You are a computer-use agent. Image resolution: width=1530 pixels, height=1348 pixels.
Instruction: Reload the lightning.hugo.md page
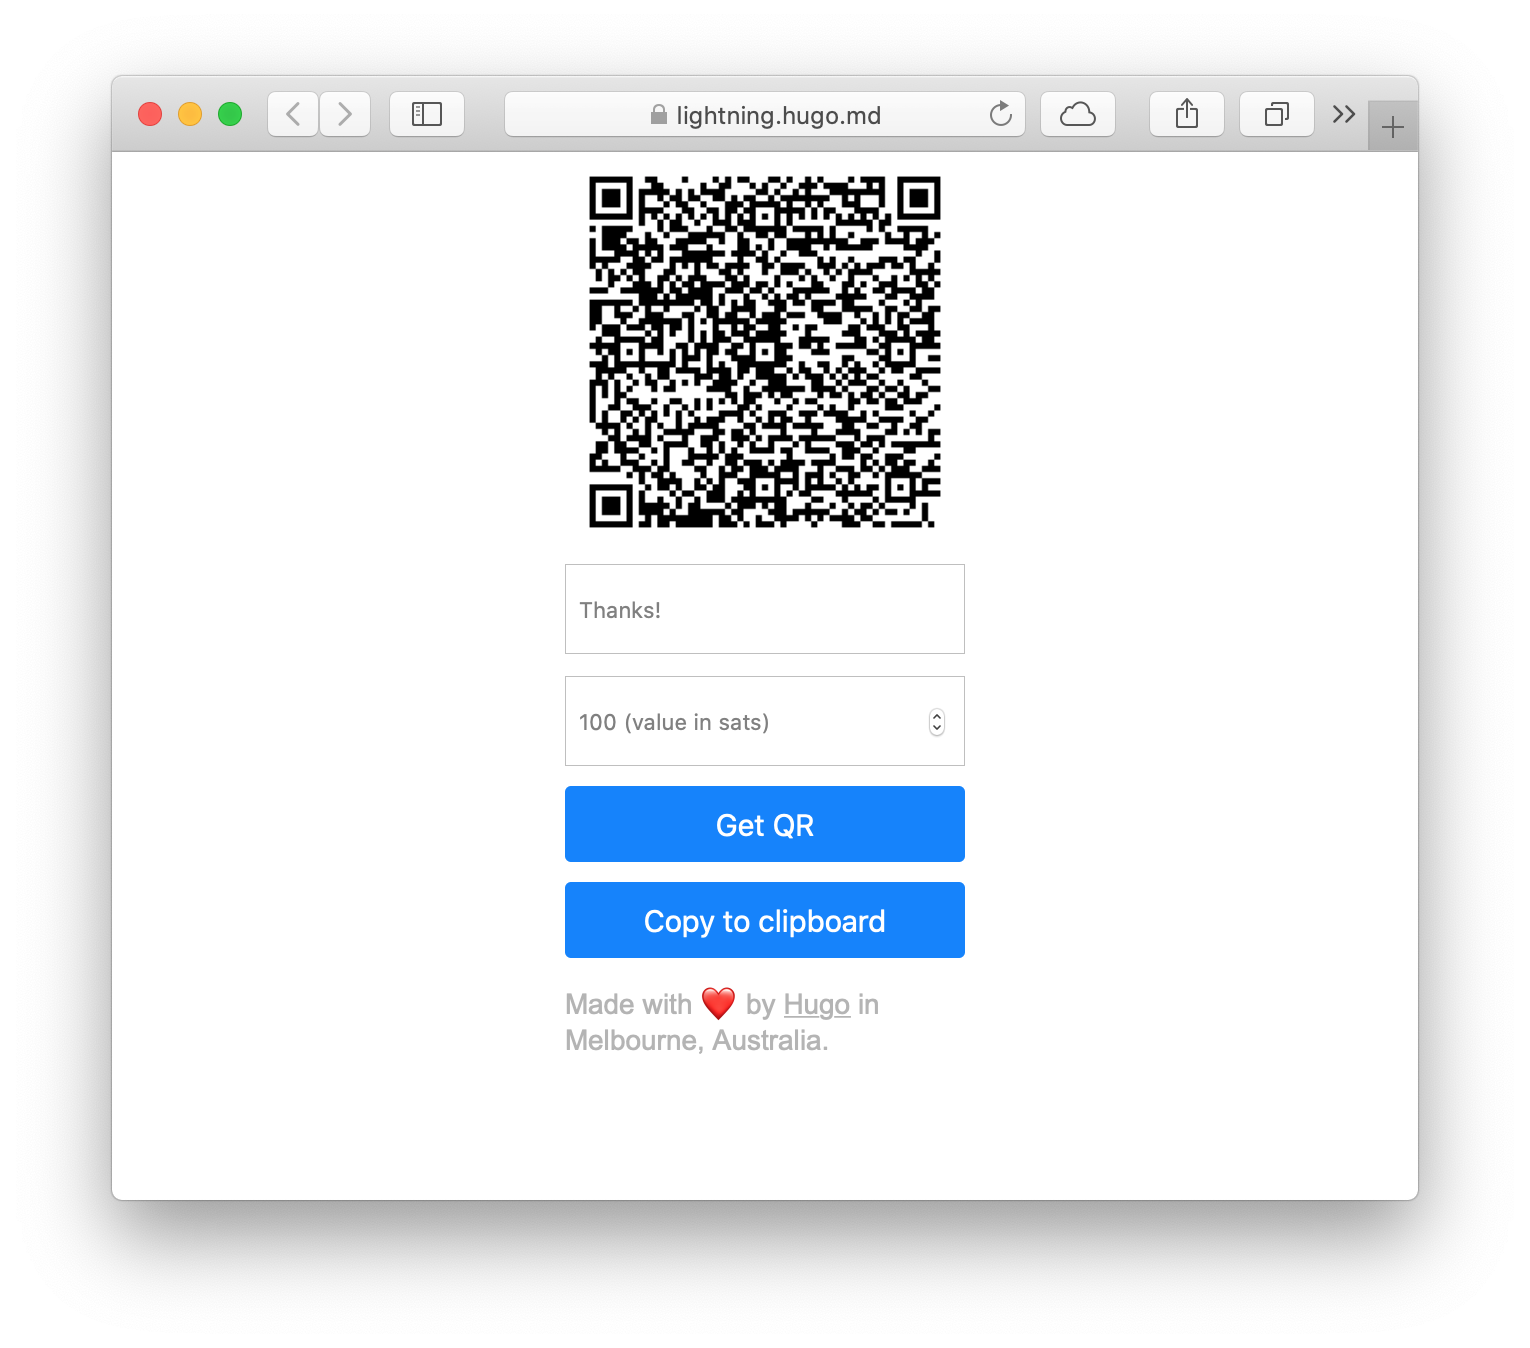point(1000,114)
